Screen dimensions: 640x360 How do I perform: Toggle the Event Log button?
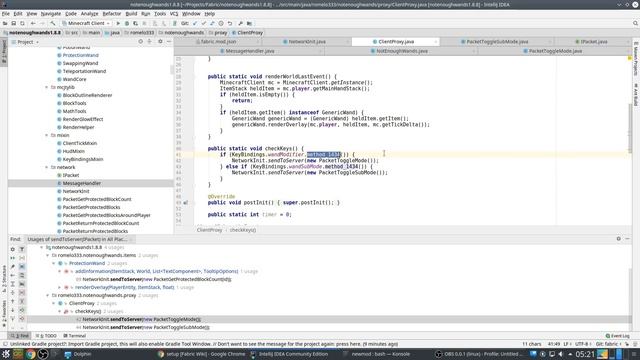617,336
